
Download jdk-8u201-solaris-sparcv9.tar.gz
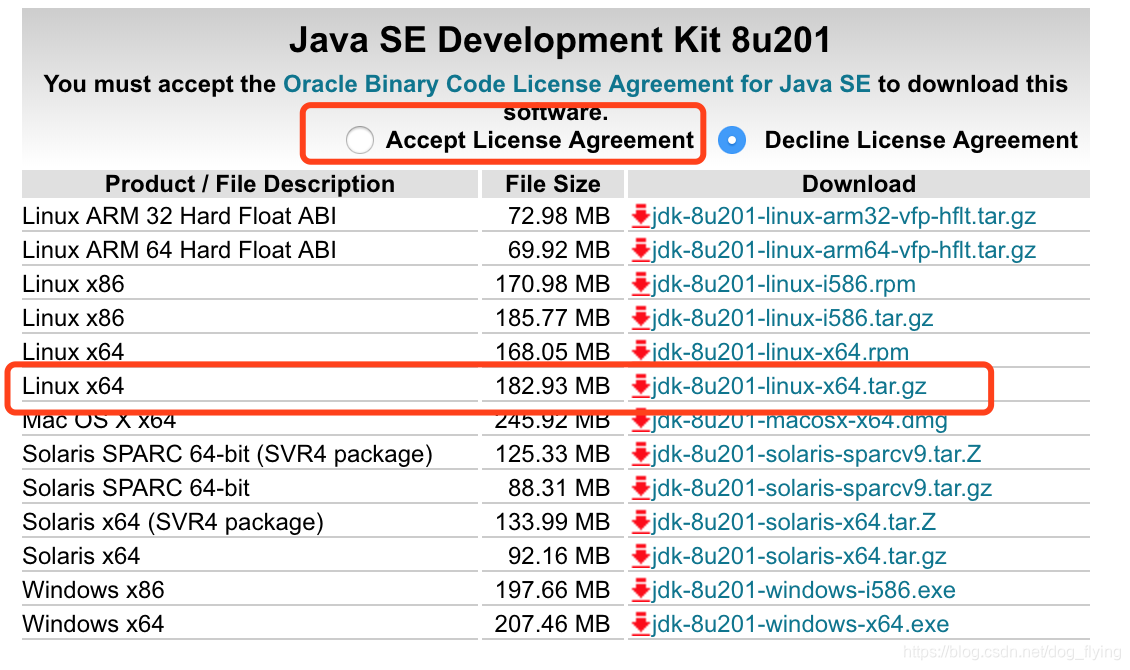[x=822, y=488]
